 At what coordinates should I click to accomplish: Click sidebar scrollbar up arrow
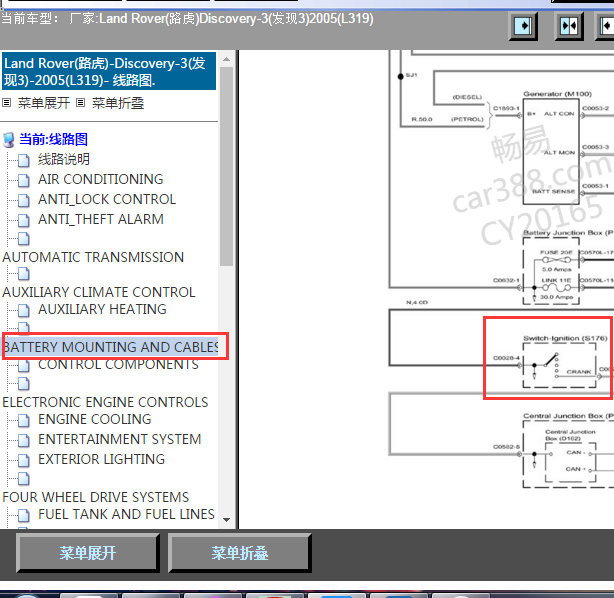(226, 60)
